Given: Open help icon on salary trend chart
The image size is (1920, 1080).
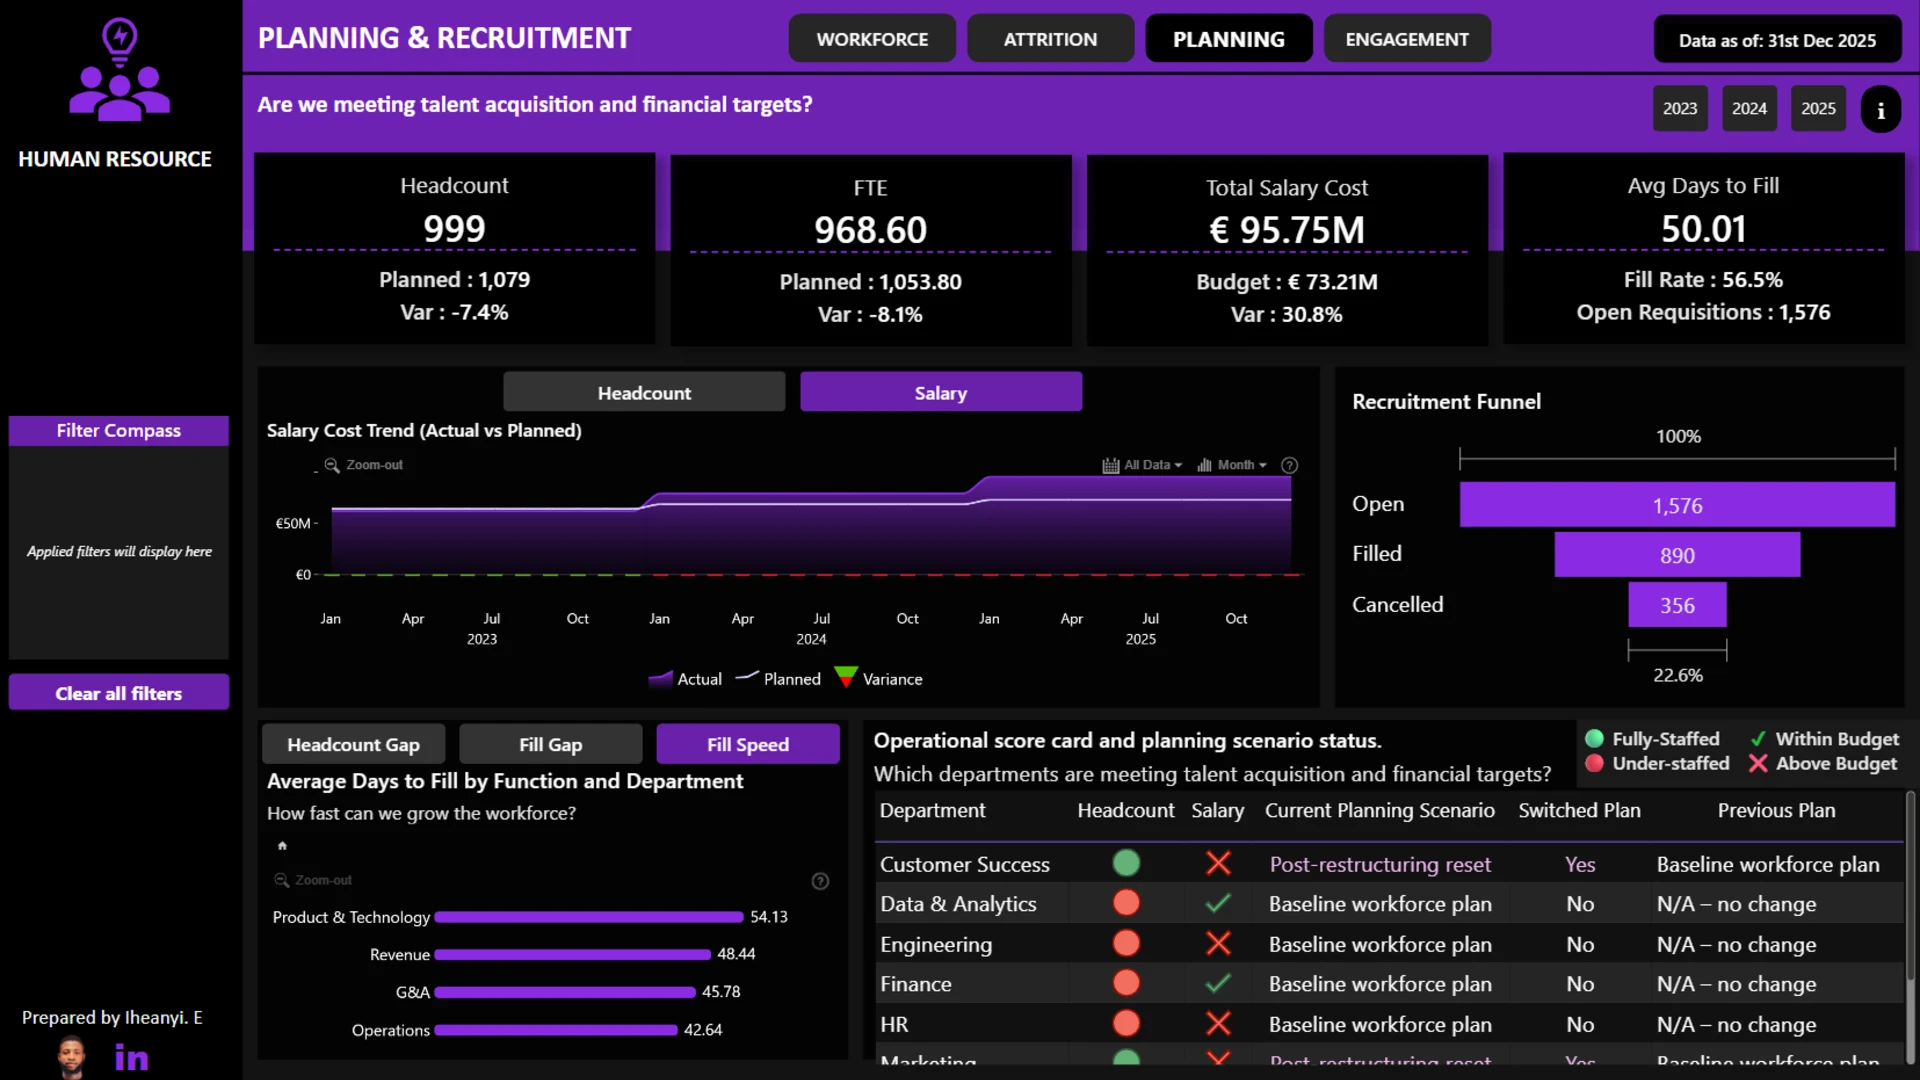Looking at the screenshot, I should pyautogui.click(x=1290, y=465).
